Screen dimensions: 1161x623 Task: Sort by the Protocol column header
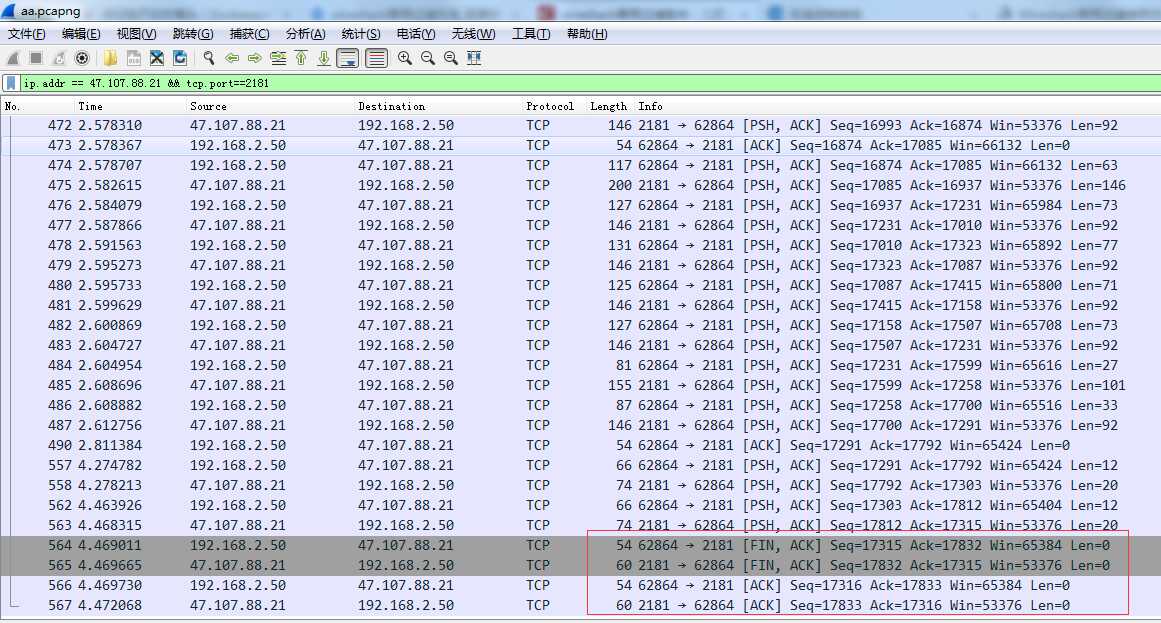(x=549, y=106)
